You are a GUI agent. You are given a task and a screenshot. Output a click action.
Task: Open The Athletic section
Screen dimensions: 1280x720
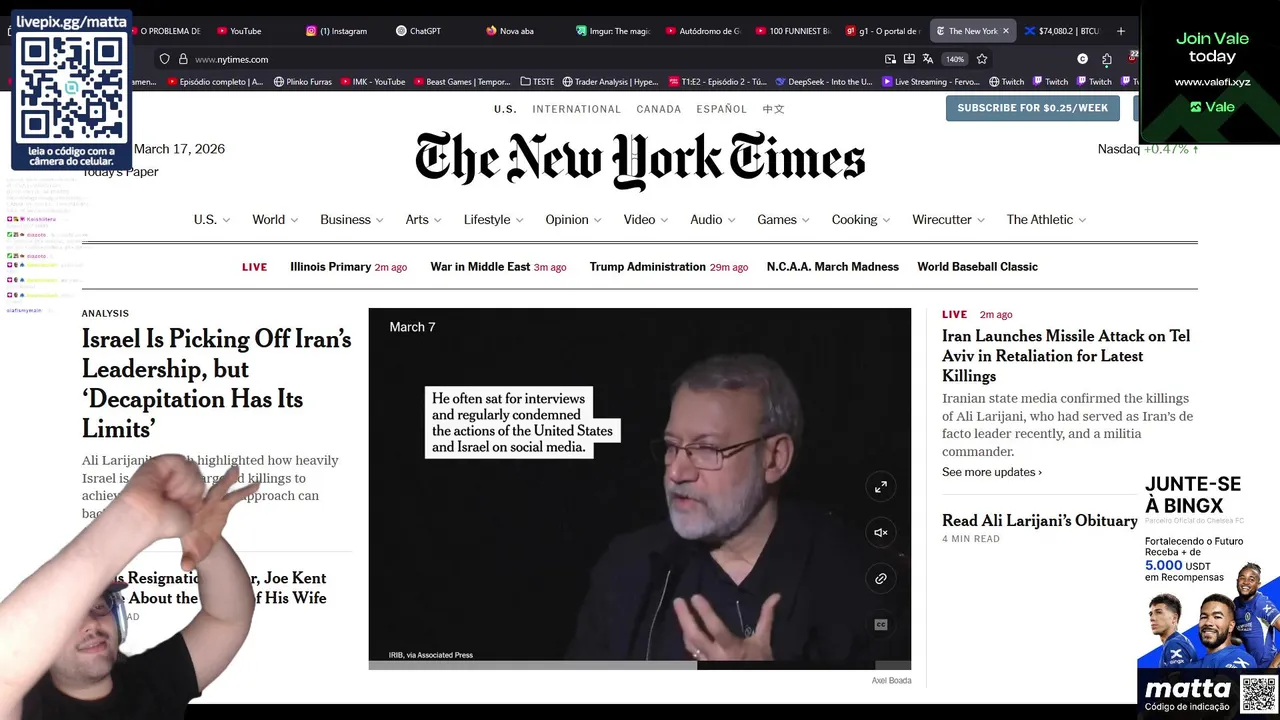[x=1047, y=220]
